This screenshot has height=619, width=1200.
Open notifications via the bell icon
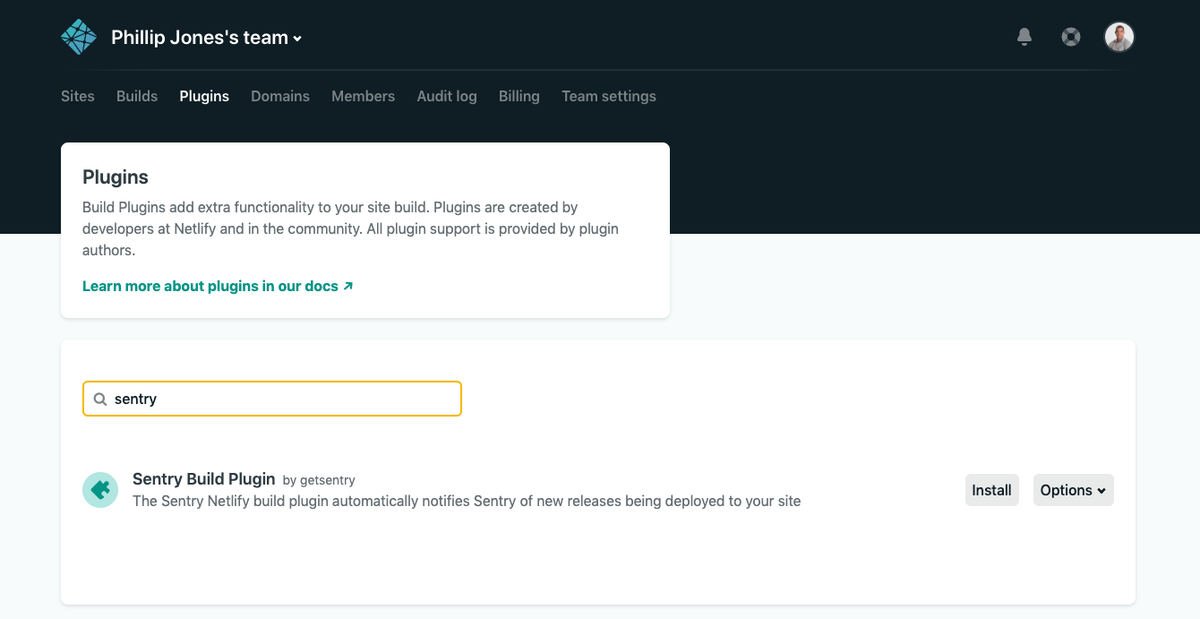tap(1024, 35)
